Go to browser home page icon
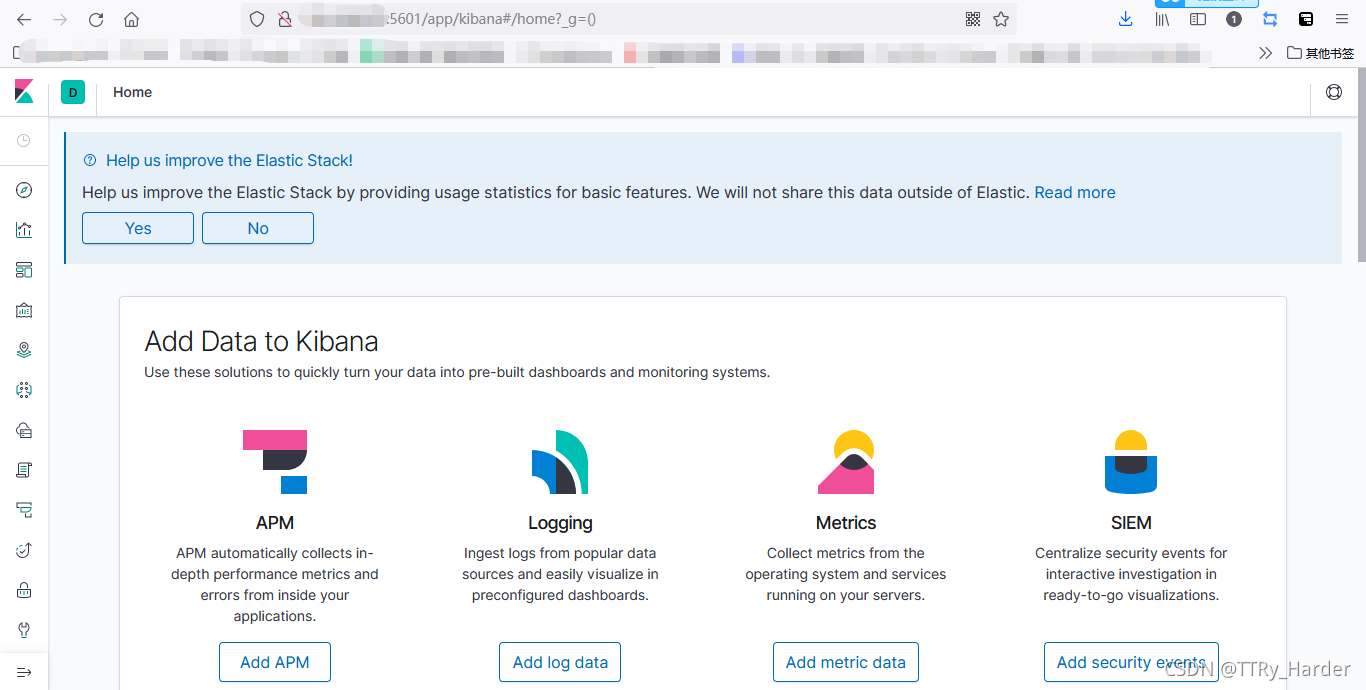The width and height of the screenshot is (1366, 690). [x=132, y=19]
